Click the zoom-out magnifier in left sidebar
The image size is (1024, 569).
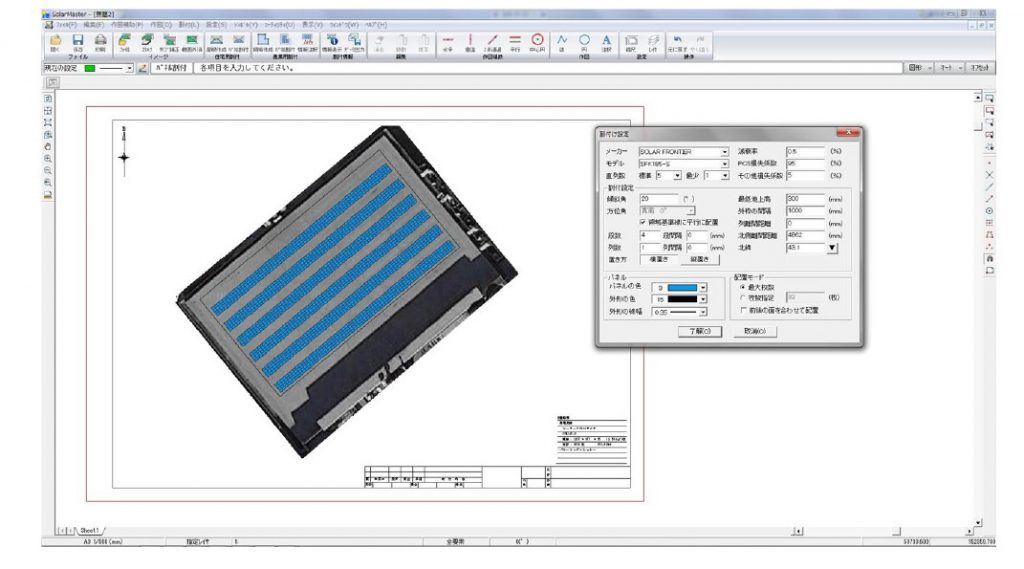[x=48, y=171]
